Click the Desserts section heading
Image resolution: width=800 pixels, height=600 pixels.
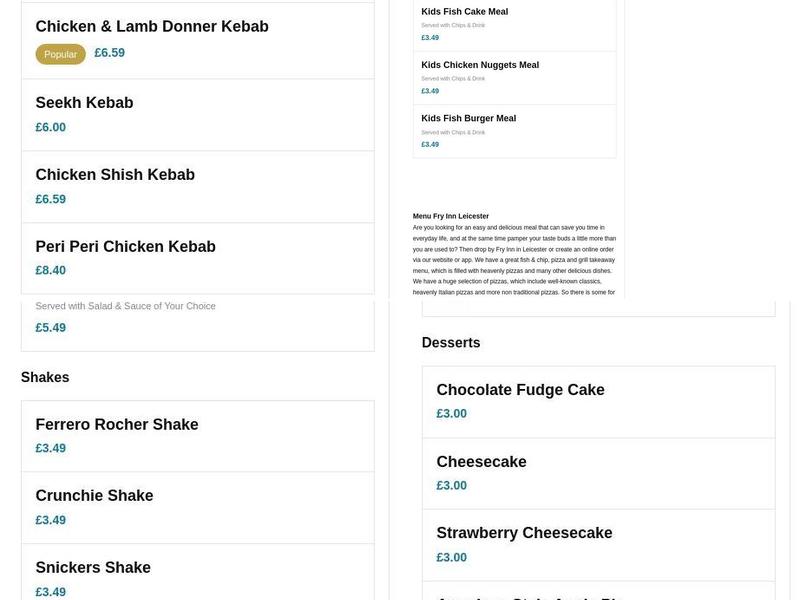click(451, 343)
